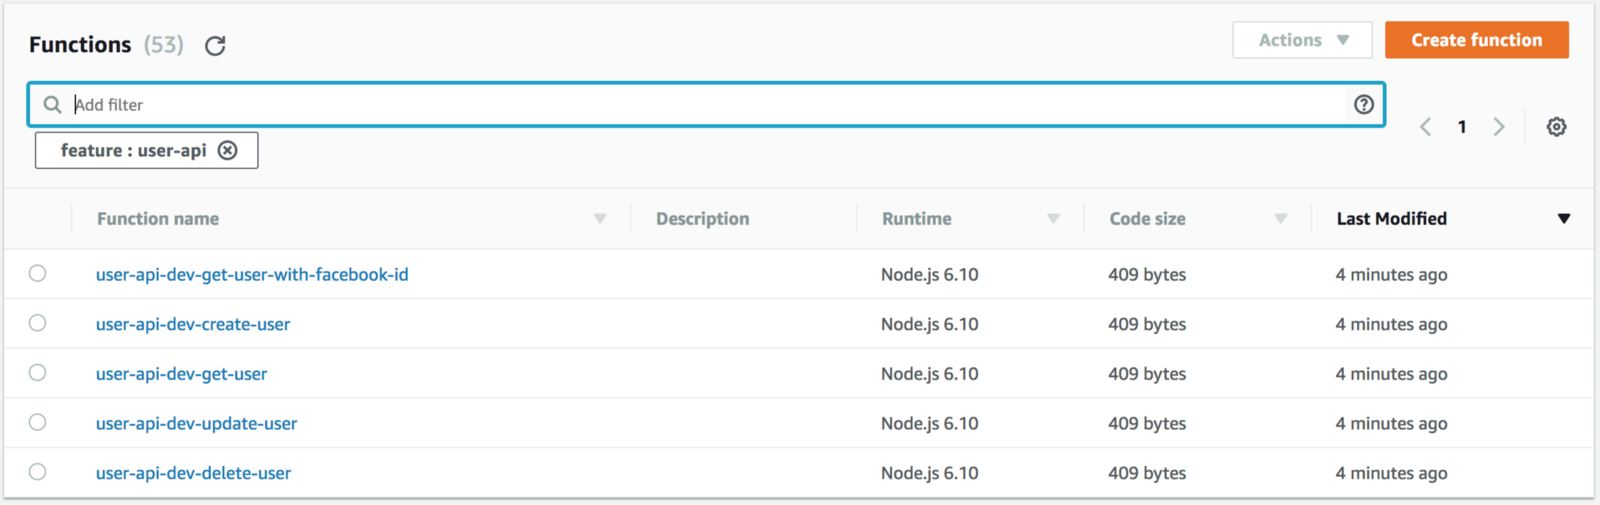
Task: Focus the Add filter search field
Action: (700, 104)
